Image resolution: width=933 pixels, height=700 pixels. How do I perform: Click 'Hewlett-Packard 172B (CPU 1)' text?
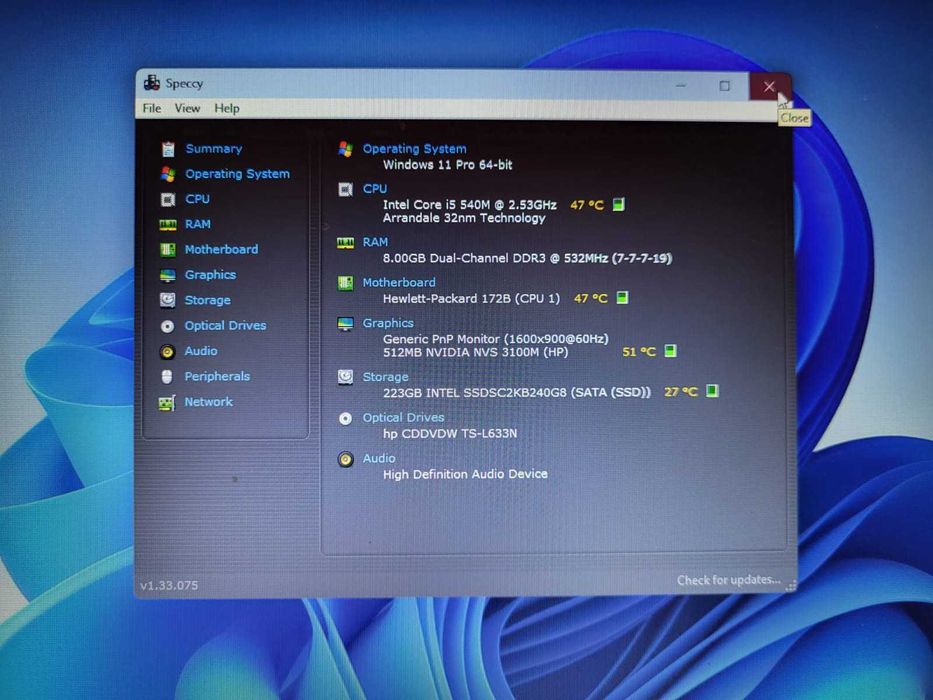[471, 298]
